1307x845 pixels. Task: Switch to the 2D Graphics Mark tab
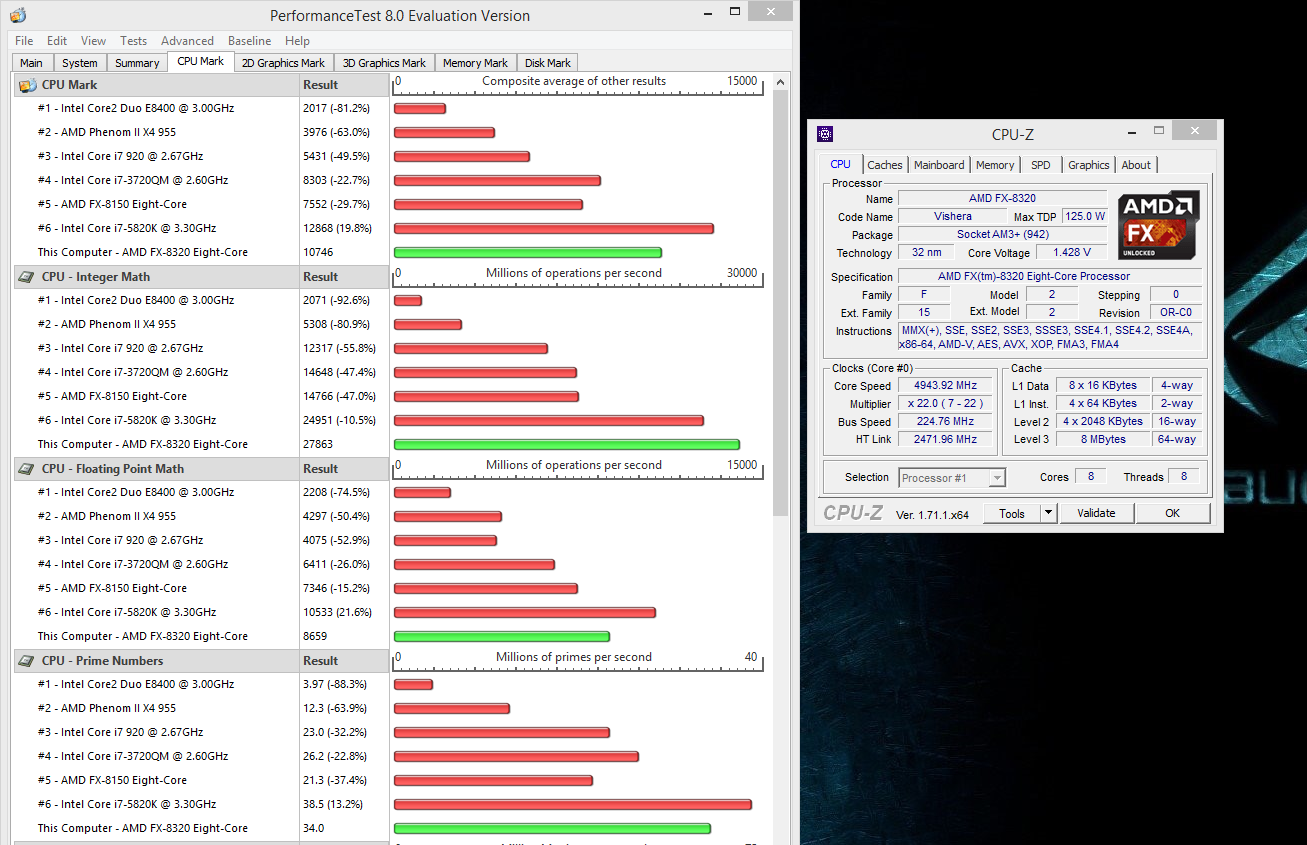(x=283, y=63)
